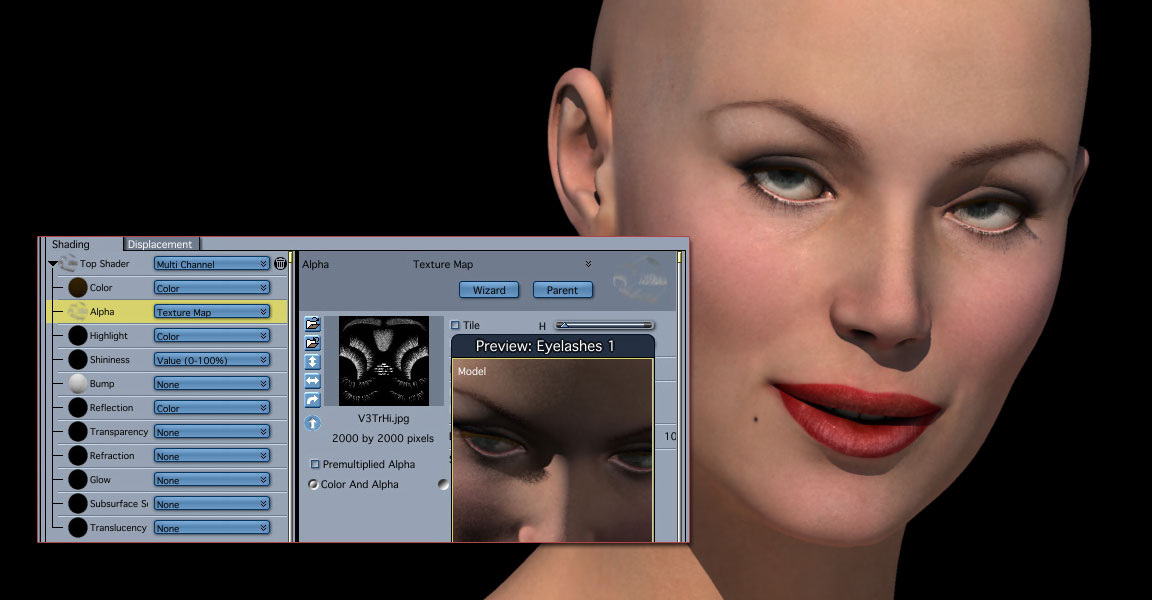Select radio button right of Color And Alpha
Screen dimensions: 1152x600
[x=442, y=484]
